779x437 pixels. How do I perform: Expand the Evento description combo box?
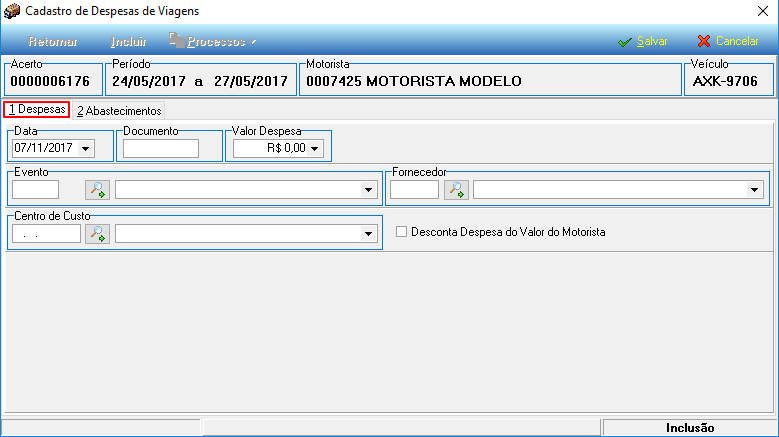click(x=368, y=190)
